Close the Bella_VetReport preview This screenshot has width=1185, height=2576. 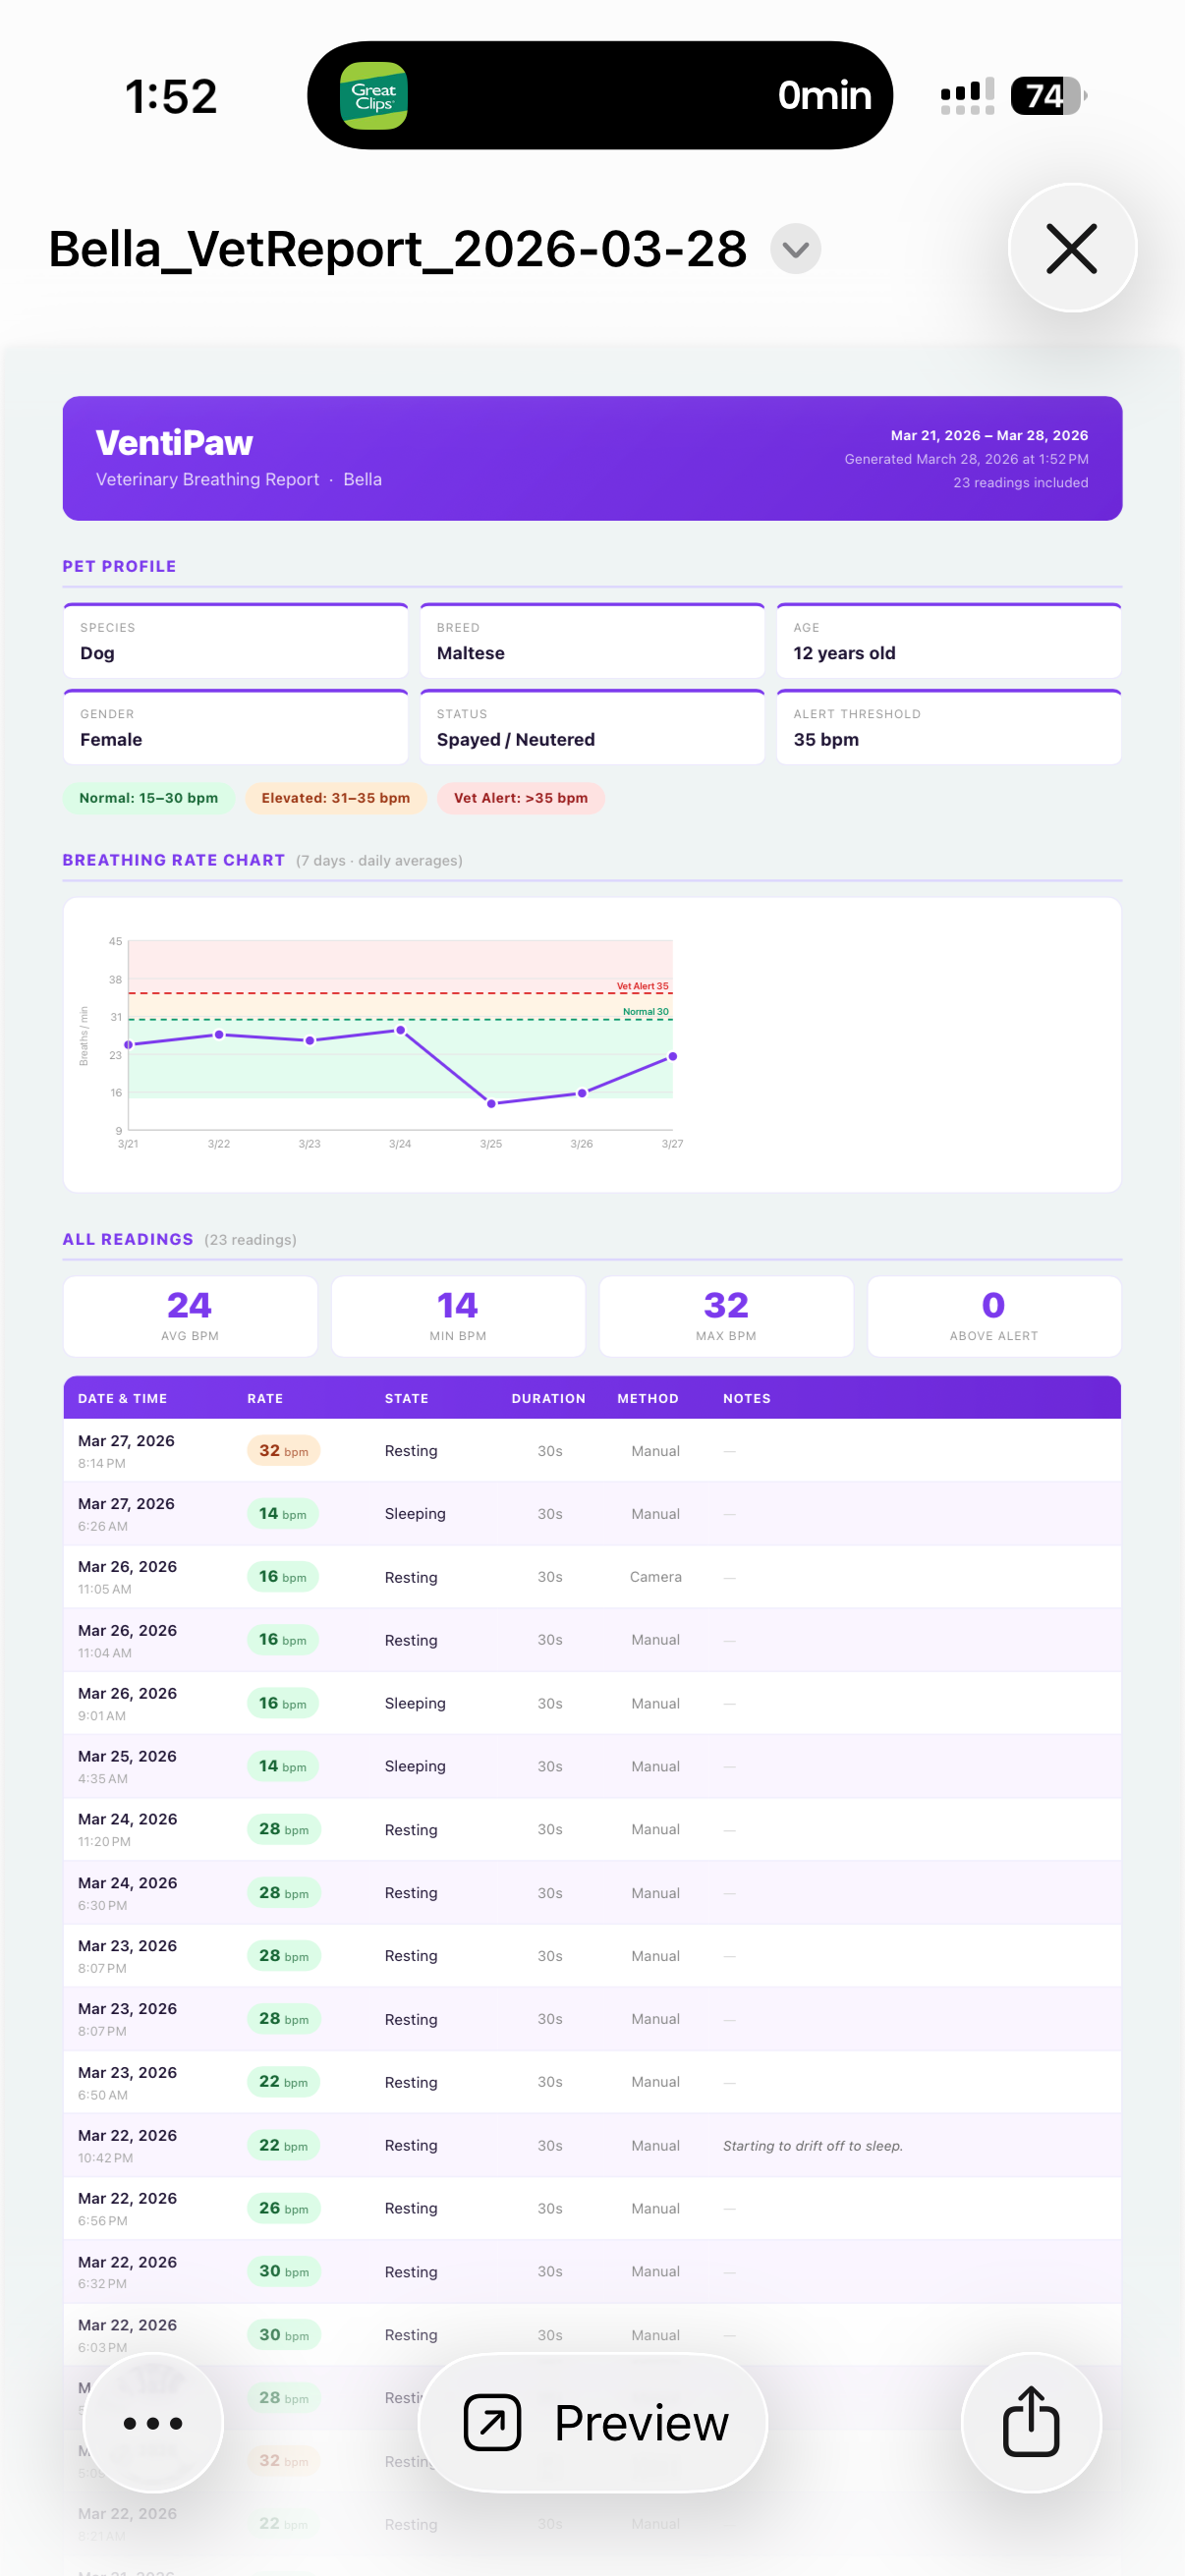tap(1071, 248)
